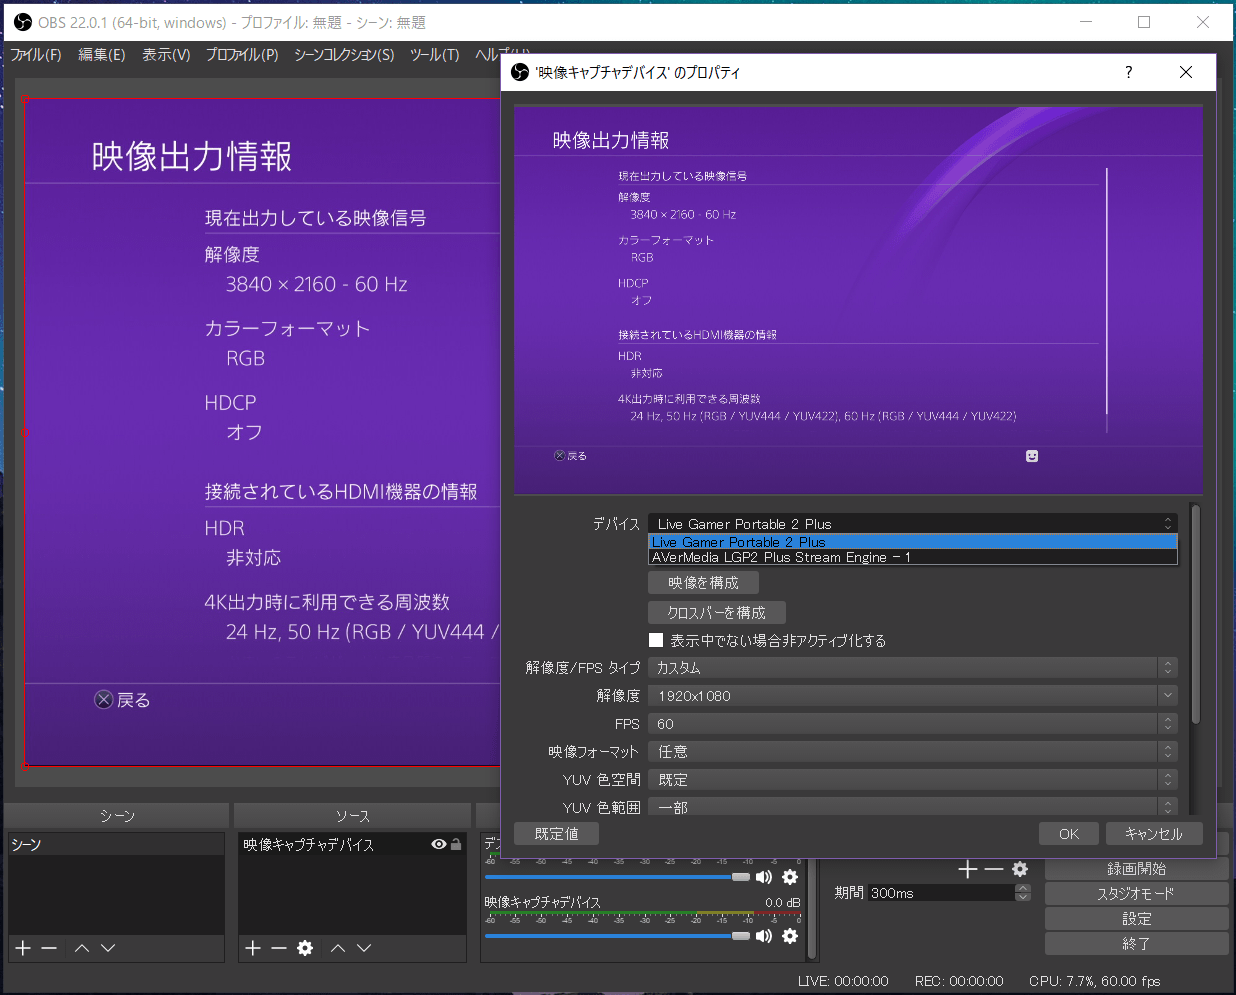Add a new scene with the plus icon

pyautogui.click(x=23, y=948)
